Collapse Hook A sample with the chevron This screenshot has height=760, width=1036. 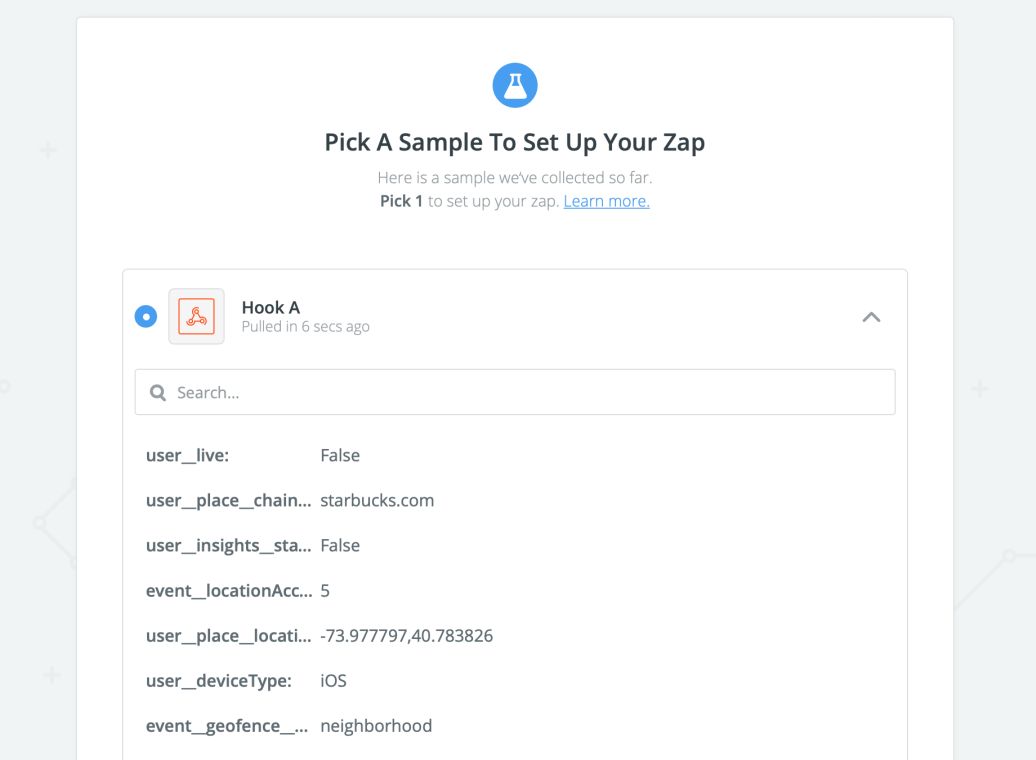coord(871,317)
